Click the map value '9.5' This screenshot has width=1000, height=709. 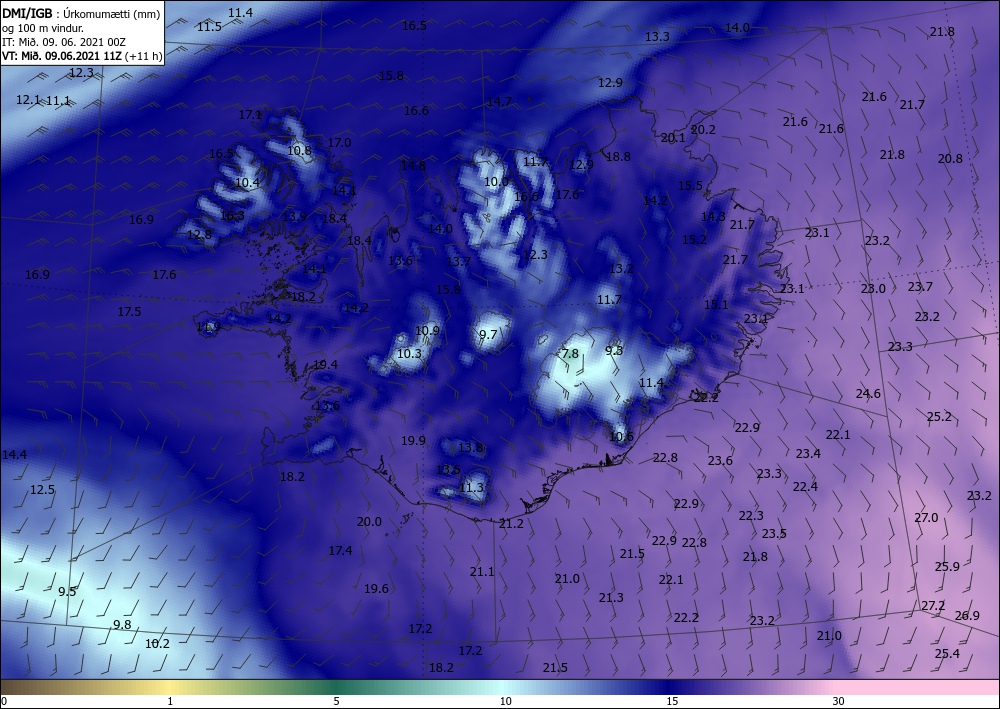[x=67, y=591]
